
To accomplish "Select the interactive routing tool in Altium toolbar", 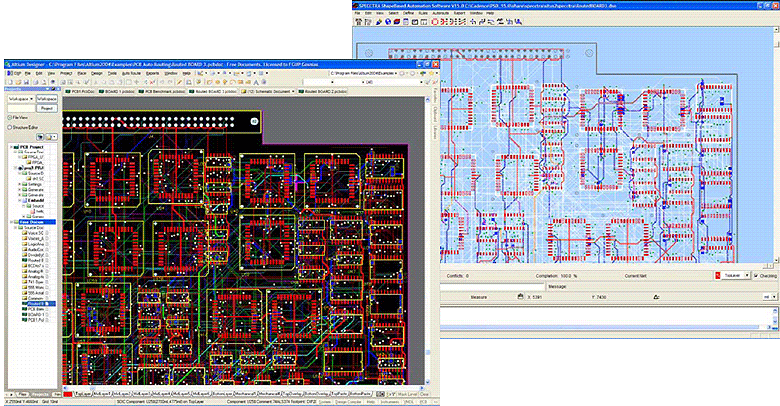I will (209, 82).
